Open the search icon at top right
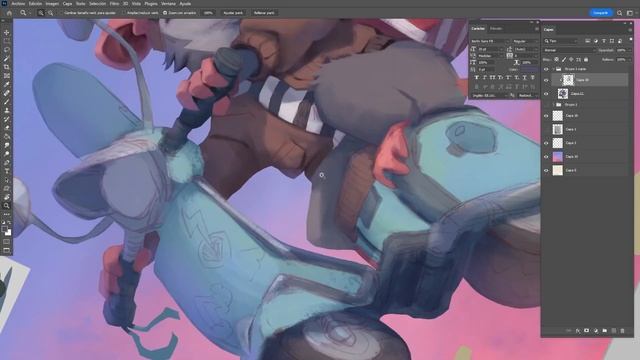The width and height of the screenshot is (640, 360). coord(620,13)
